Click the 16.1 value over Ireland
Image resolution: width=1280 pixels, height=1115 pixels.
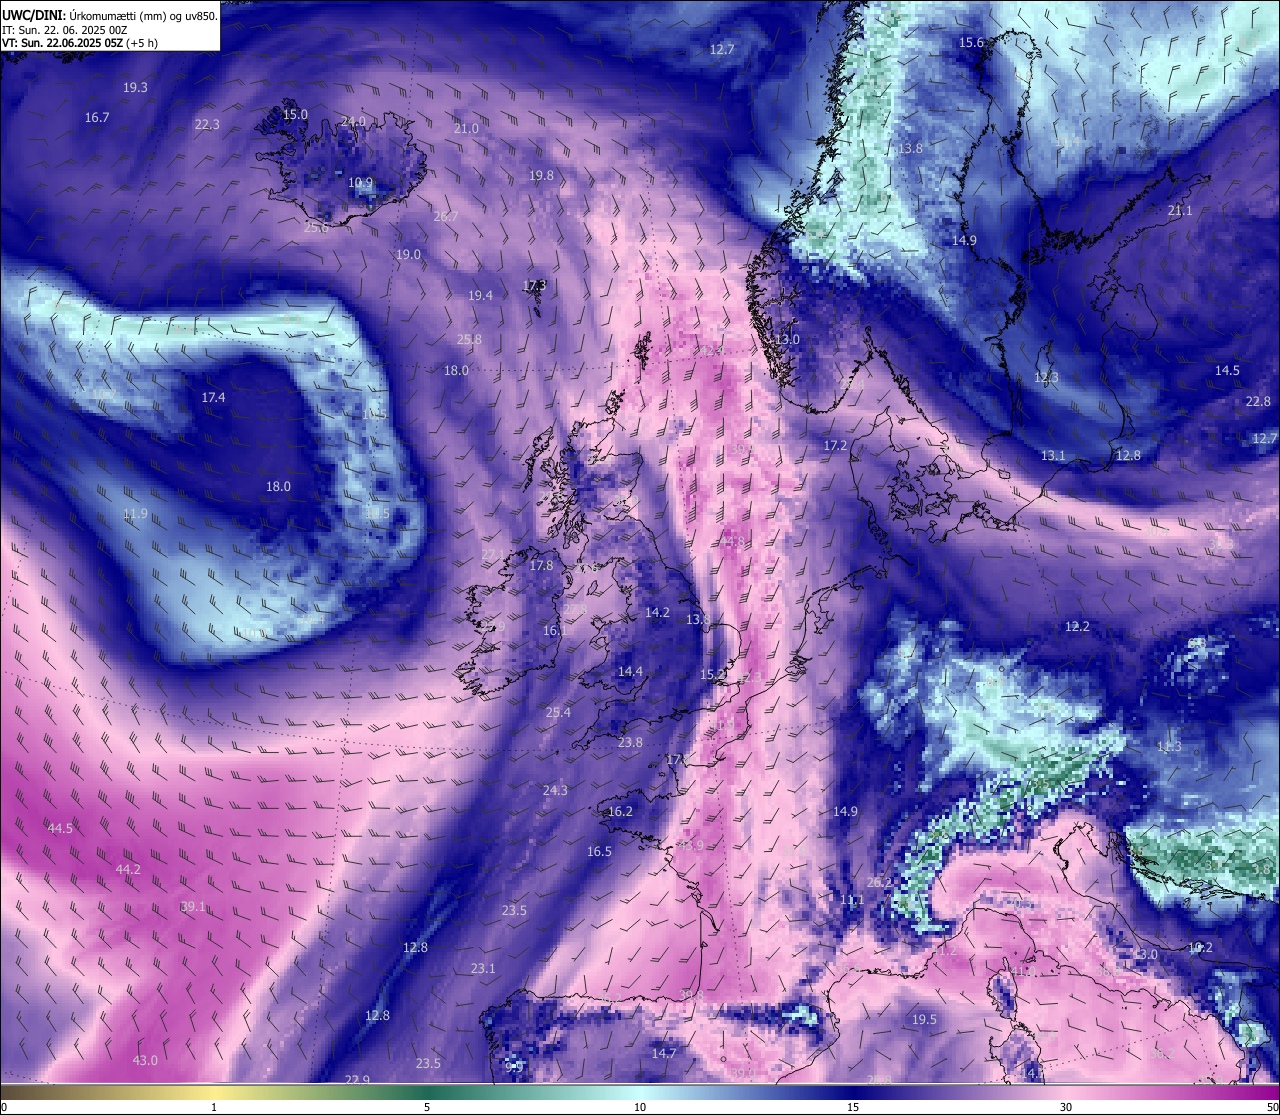pyautogui.click(x=555, y=631)
